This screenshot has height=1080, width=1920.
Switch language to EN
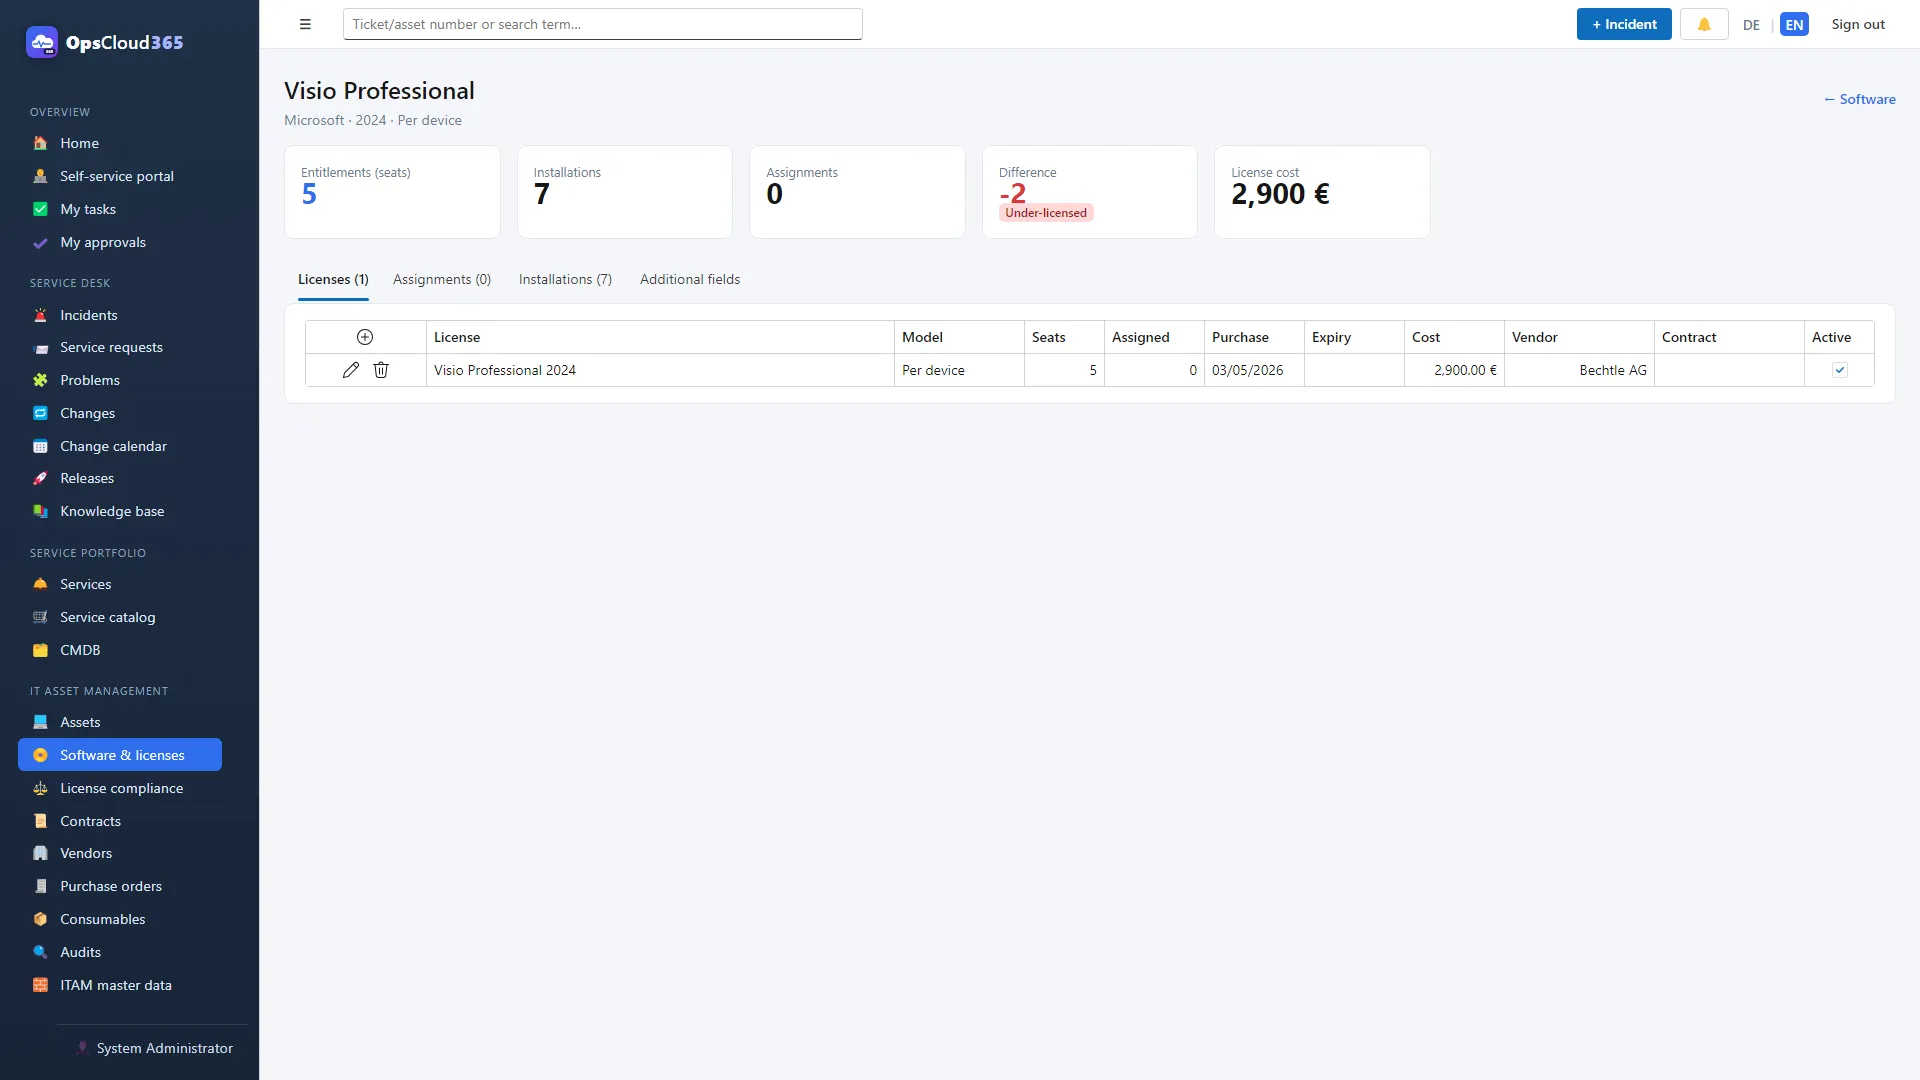pyautogui.click(x=1794, y=25)
